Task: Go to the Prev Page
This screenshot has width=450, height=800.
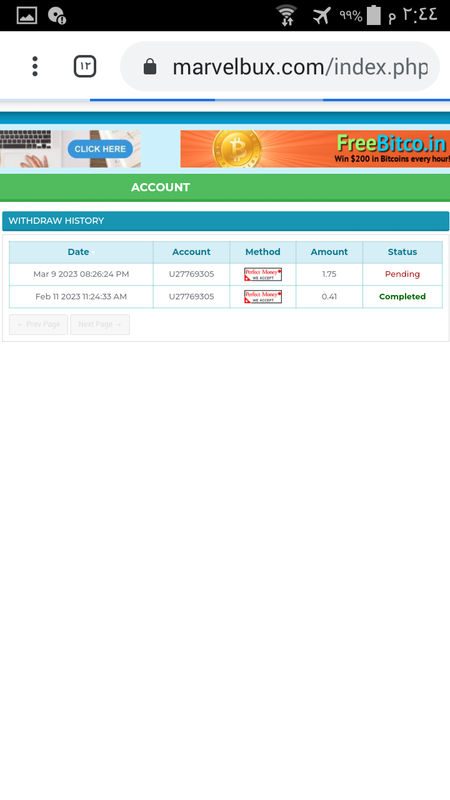Action: click(38, 324)
